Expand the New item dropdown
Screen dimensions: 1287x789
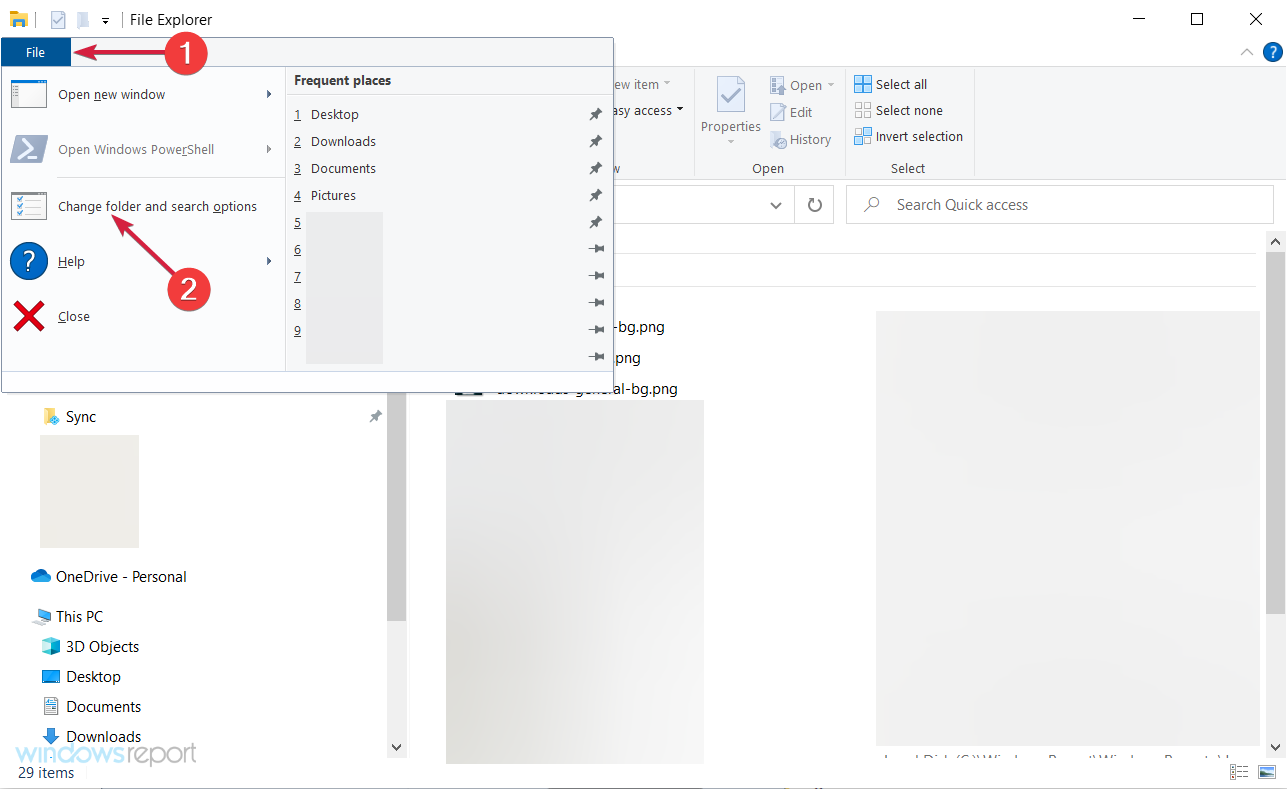[667, 84]
